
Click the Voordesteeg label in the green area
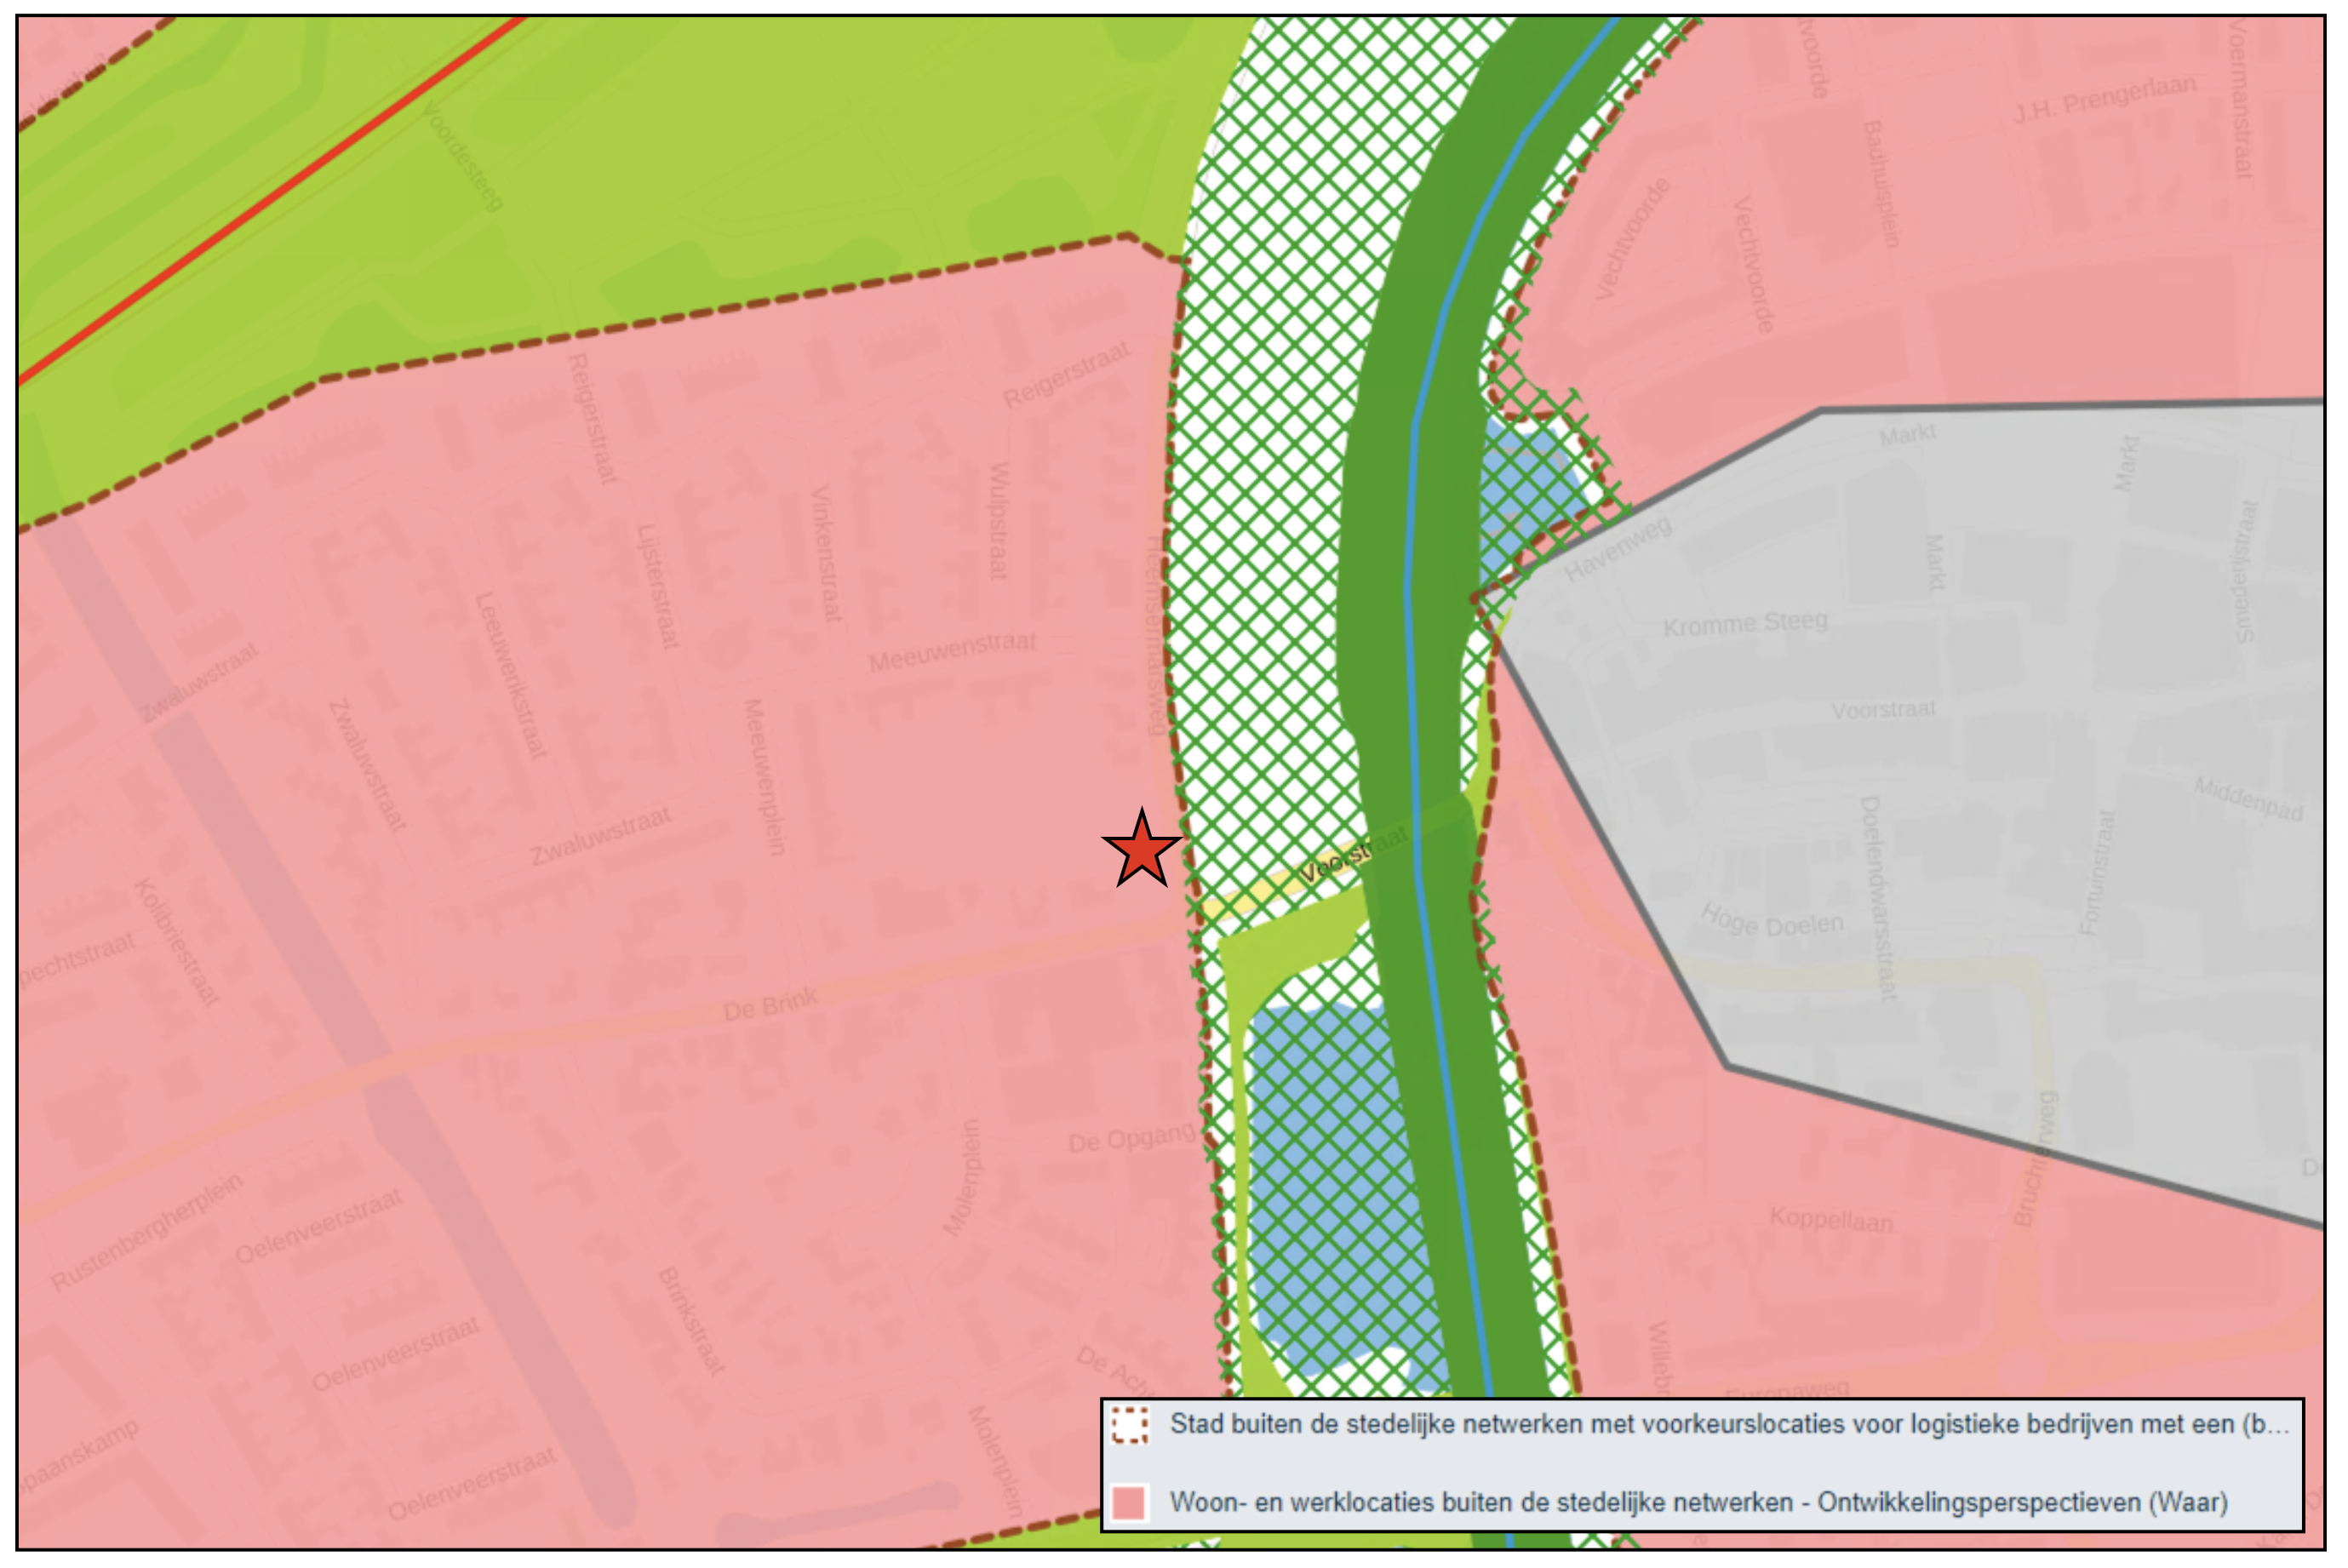pyautogui.click(x=462, y=156)
